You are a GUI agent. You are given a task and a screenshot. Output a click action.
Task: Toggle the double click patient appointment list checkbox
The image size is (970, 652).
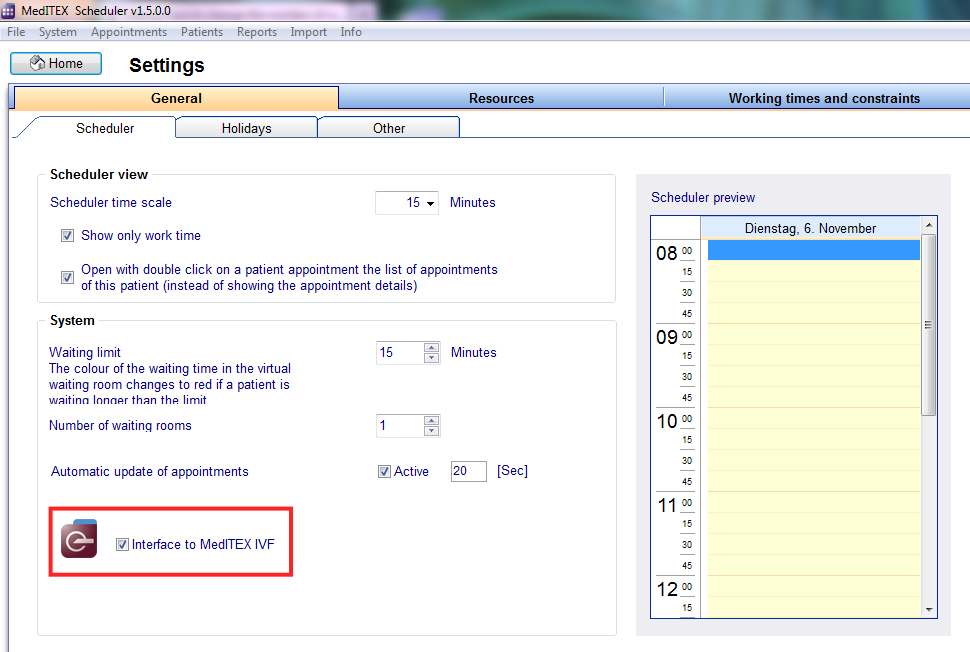click(x=67, y=278)
